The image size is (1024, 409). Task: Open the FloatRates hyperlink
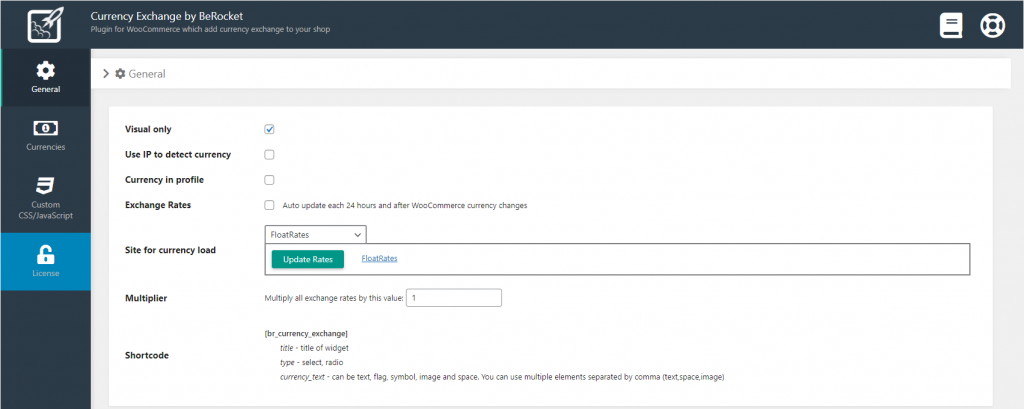click(x=379, y=258)
